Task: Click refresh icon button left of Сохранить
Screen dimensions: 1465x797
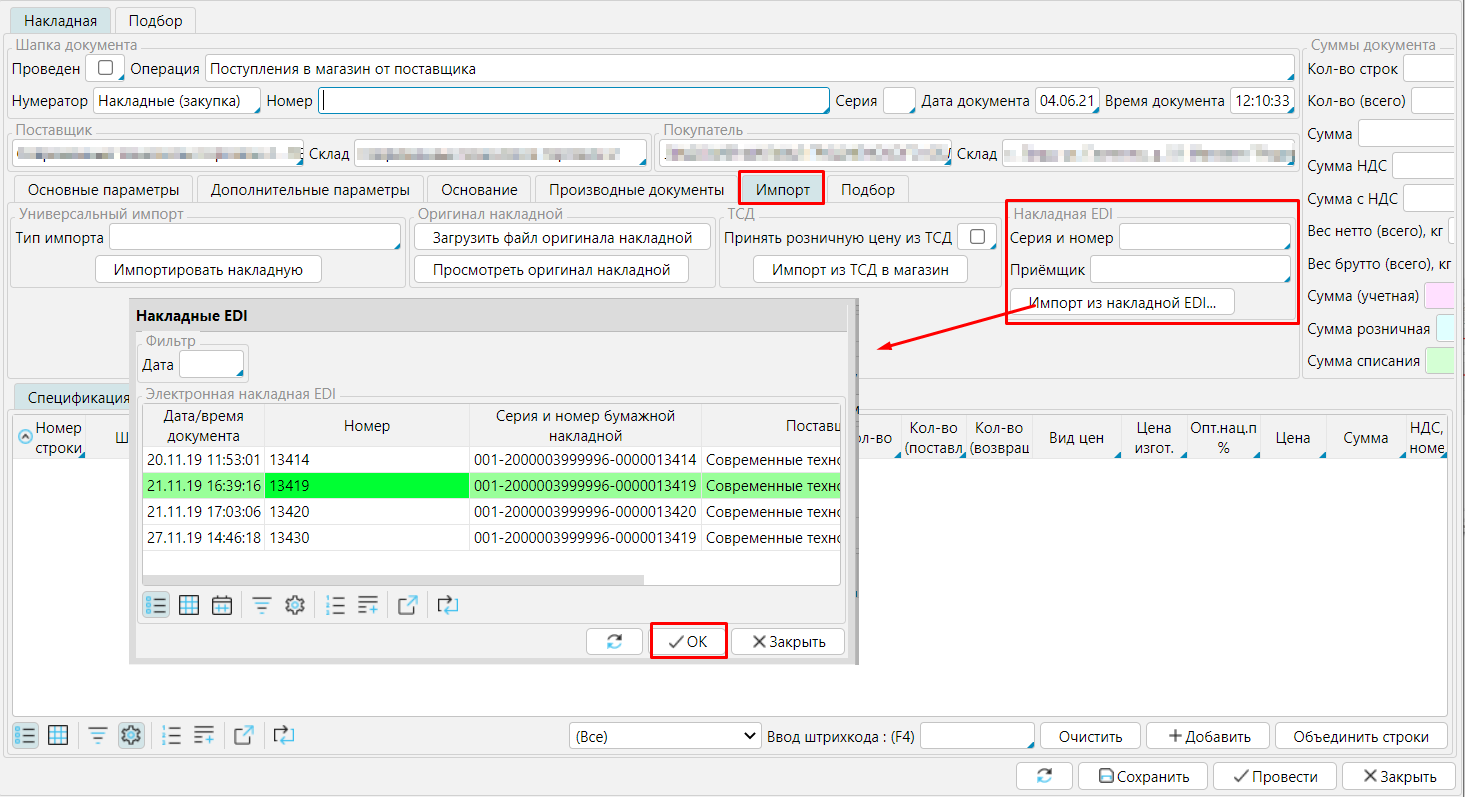Action: pos(1044,776)
